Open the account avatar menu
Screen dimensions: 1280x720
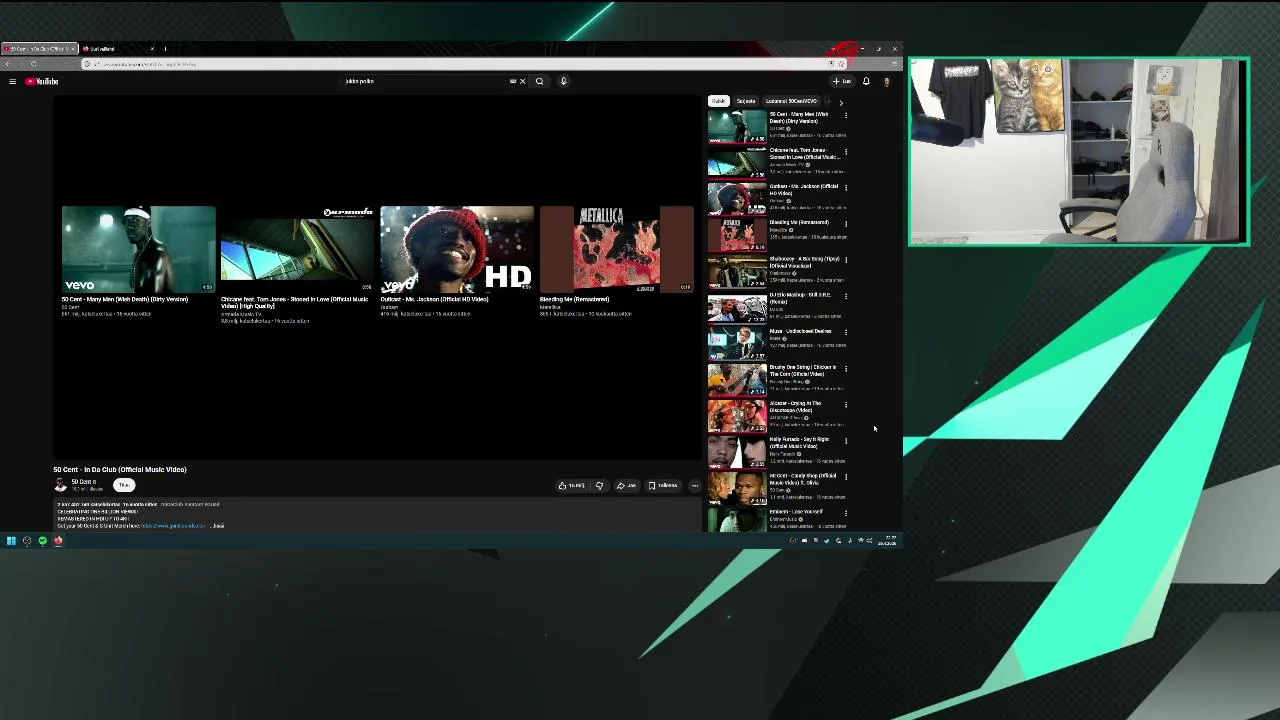[x=886, y=82]
